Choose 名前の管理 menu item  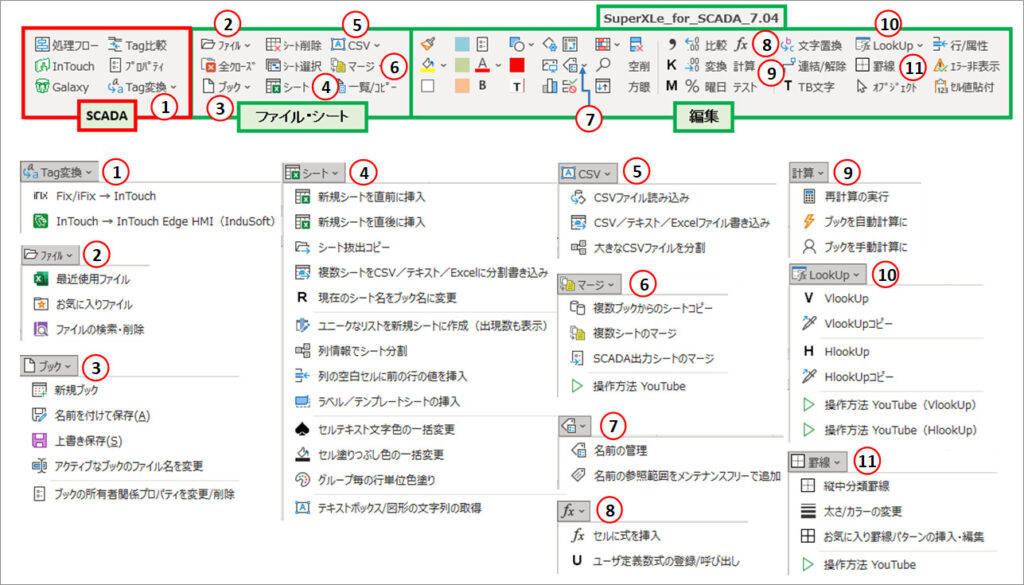(609, 450)
